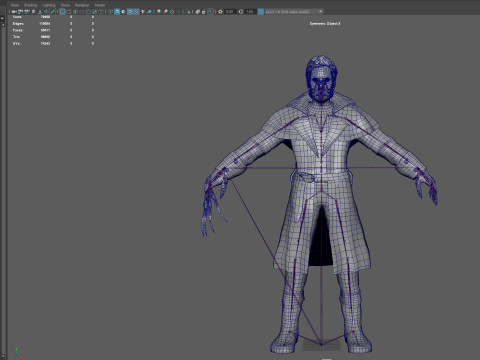Click the character's long-clawed hand
The image size is (480, 360).
tap(215, 203)
